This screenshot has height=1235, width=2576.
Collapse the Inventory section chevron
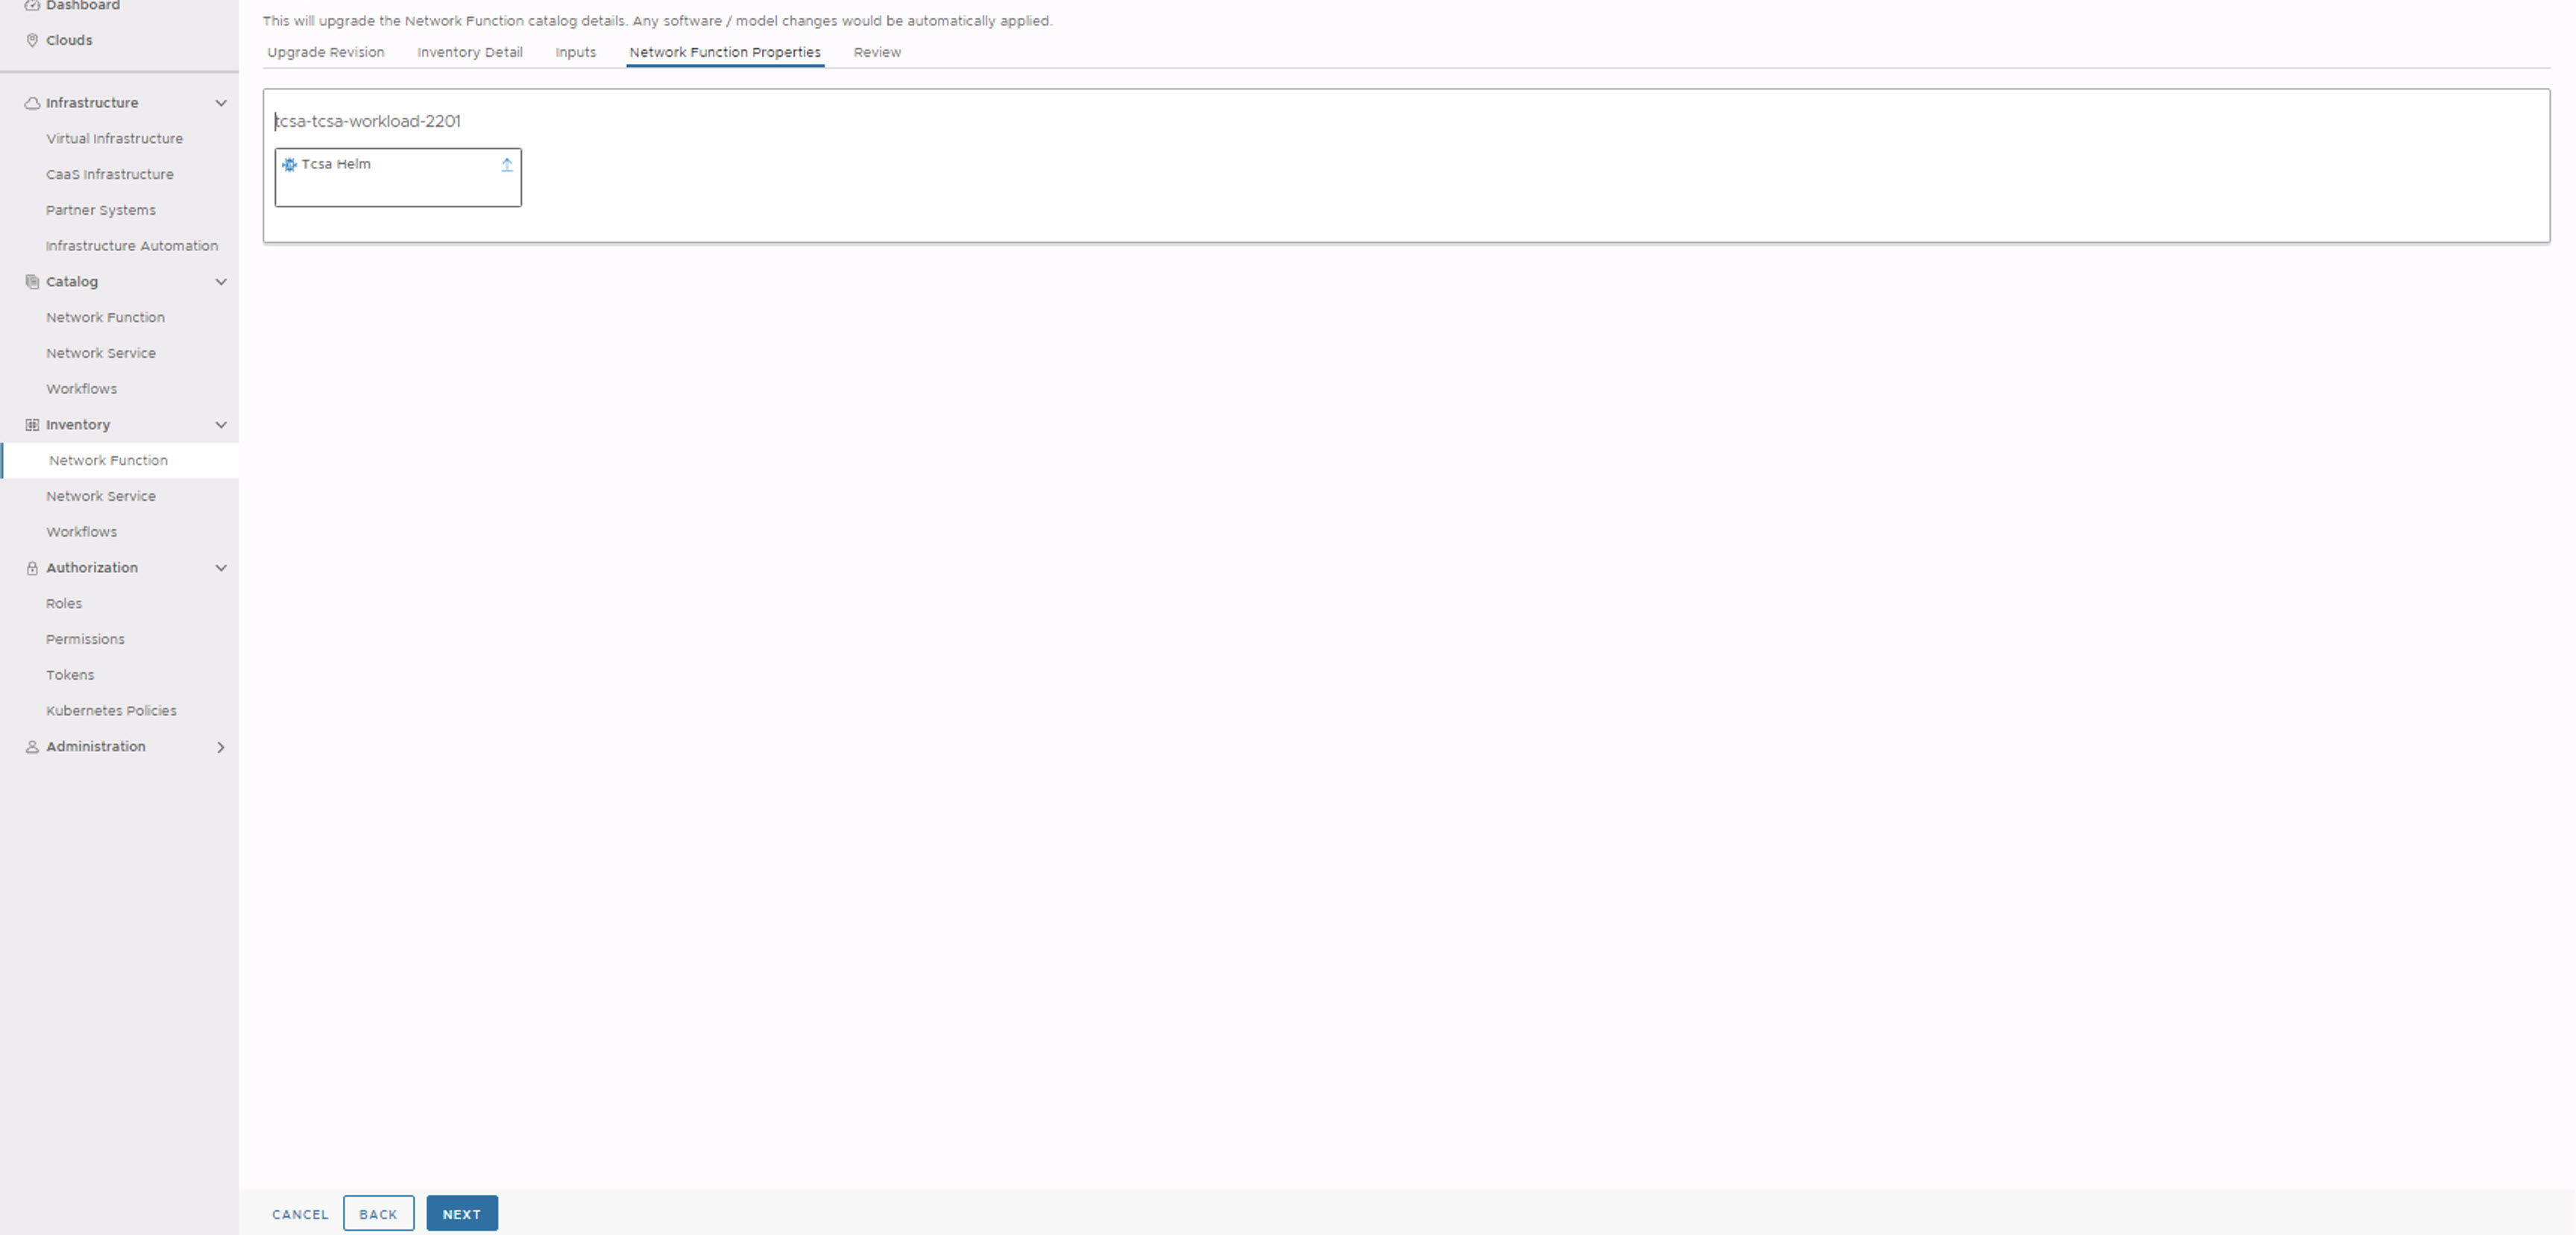pos(221,425)
